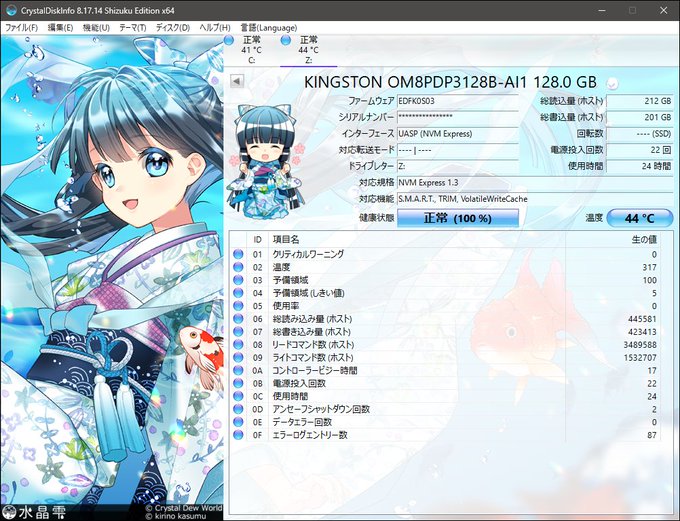Click the 44 °C temperature button
The image size is (680, 521).
pyautogui.click(x=640, y=218)
